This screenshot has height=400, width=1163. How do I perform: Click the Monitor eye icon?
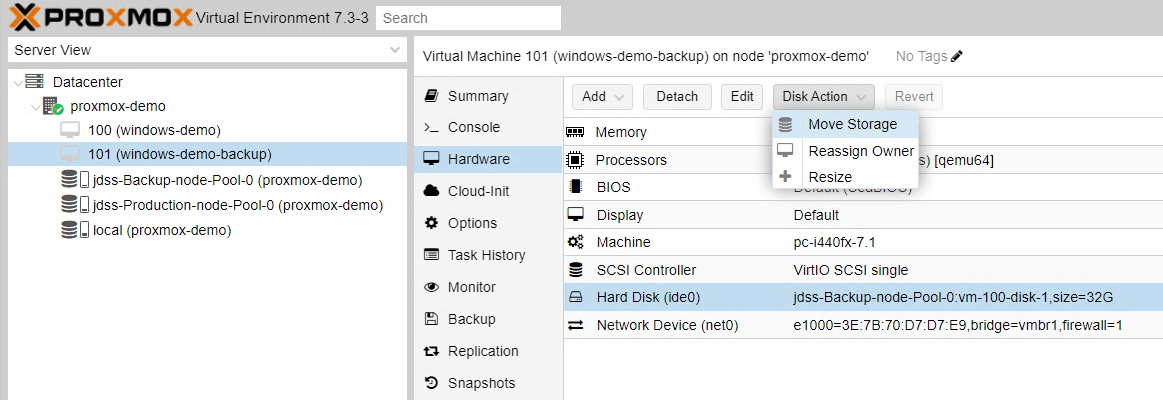tap(431, 287)
